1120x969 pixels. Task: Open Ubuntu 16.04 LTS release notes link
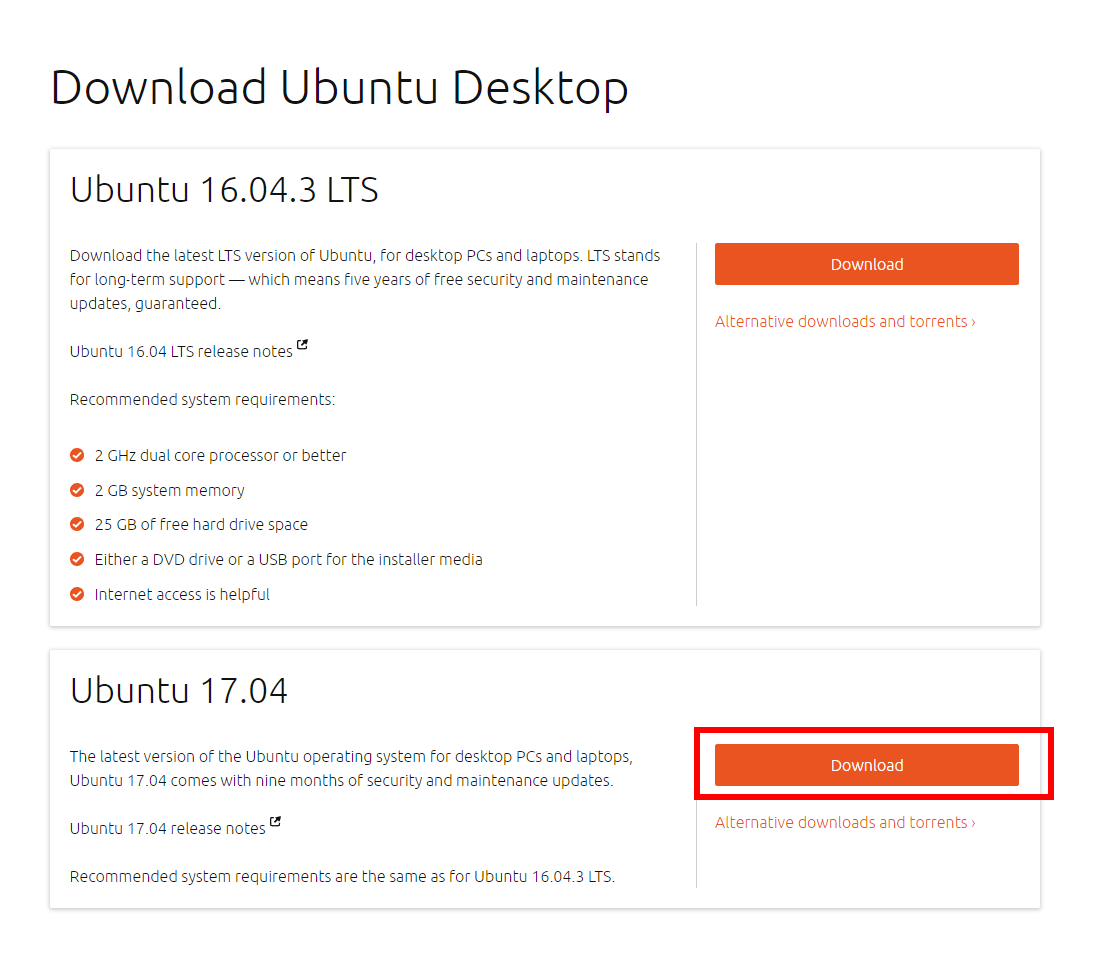(181, 351)
